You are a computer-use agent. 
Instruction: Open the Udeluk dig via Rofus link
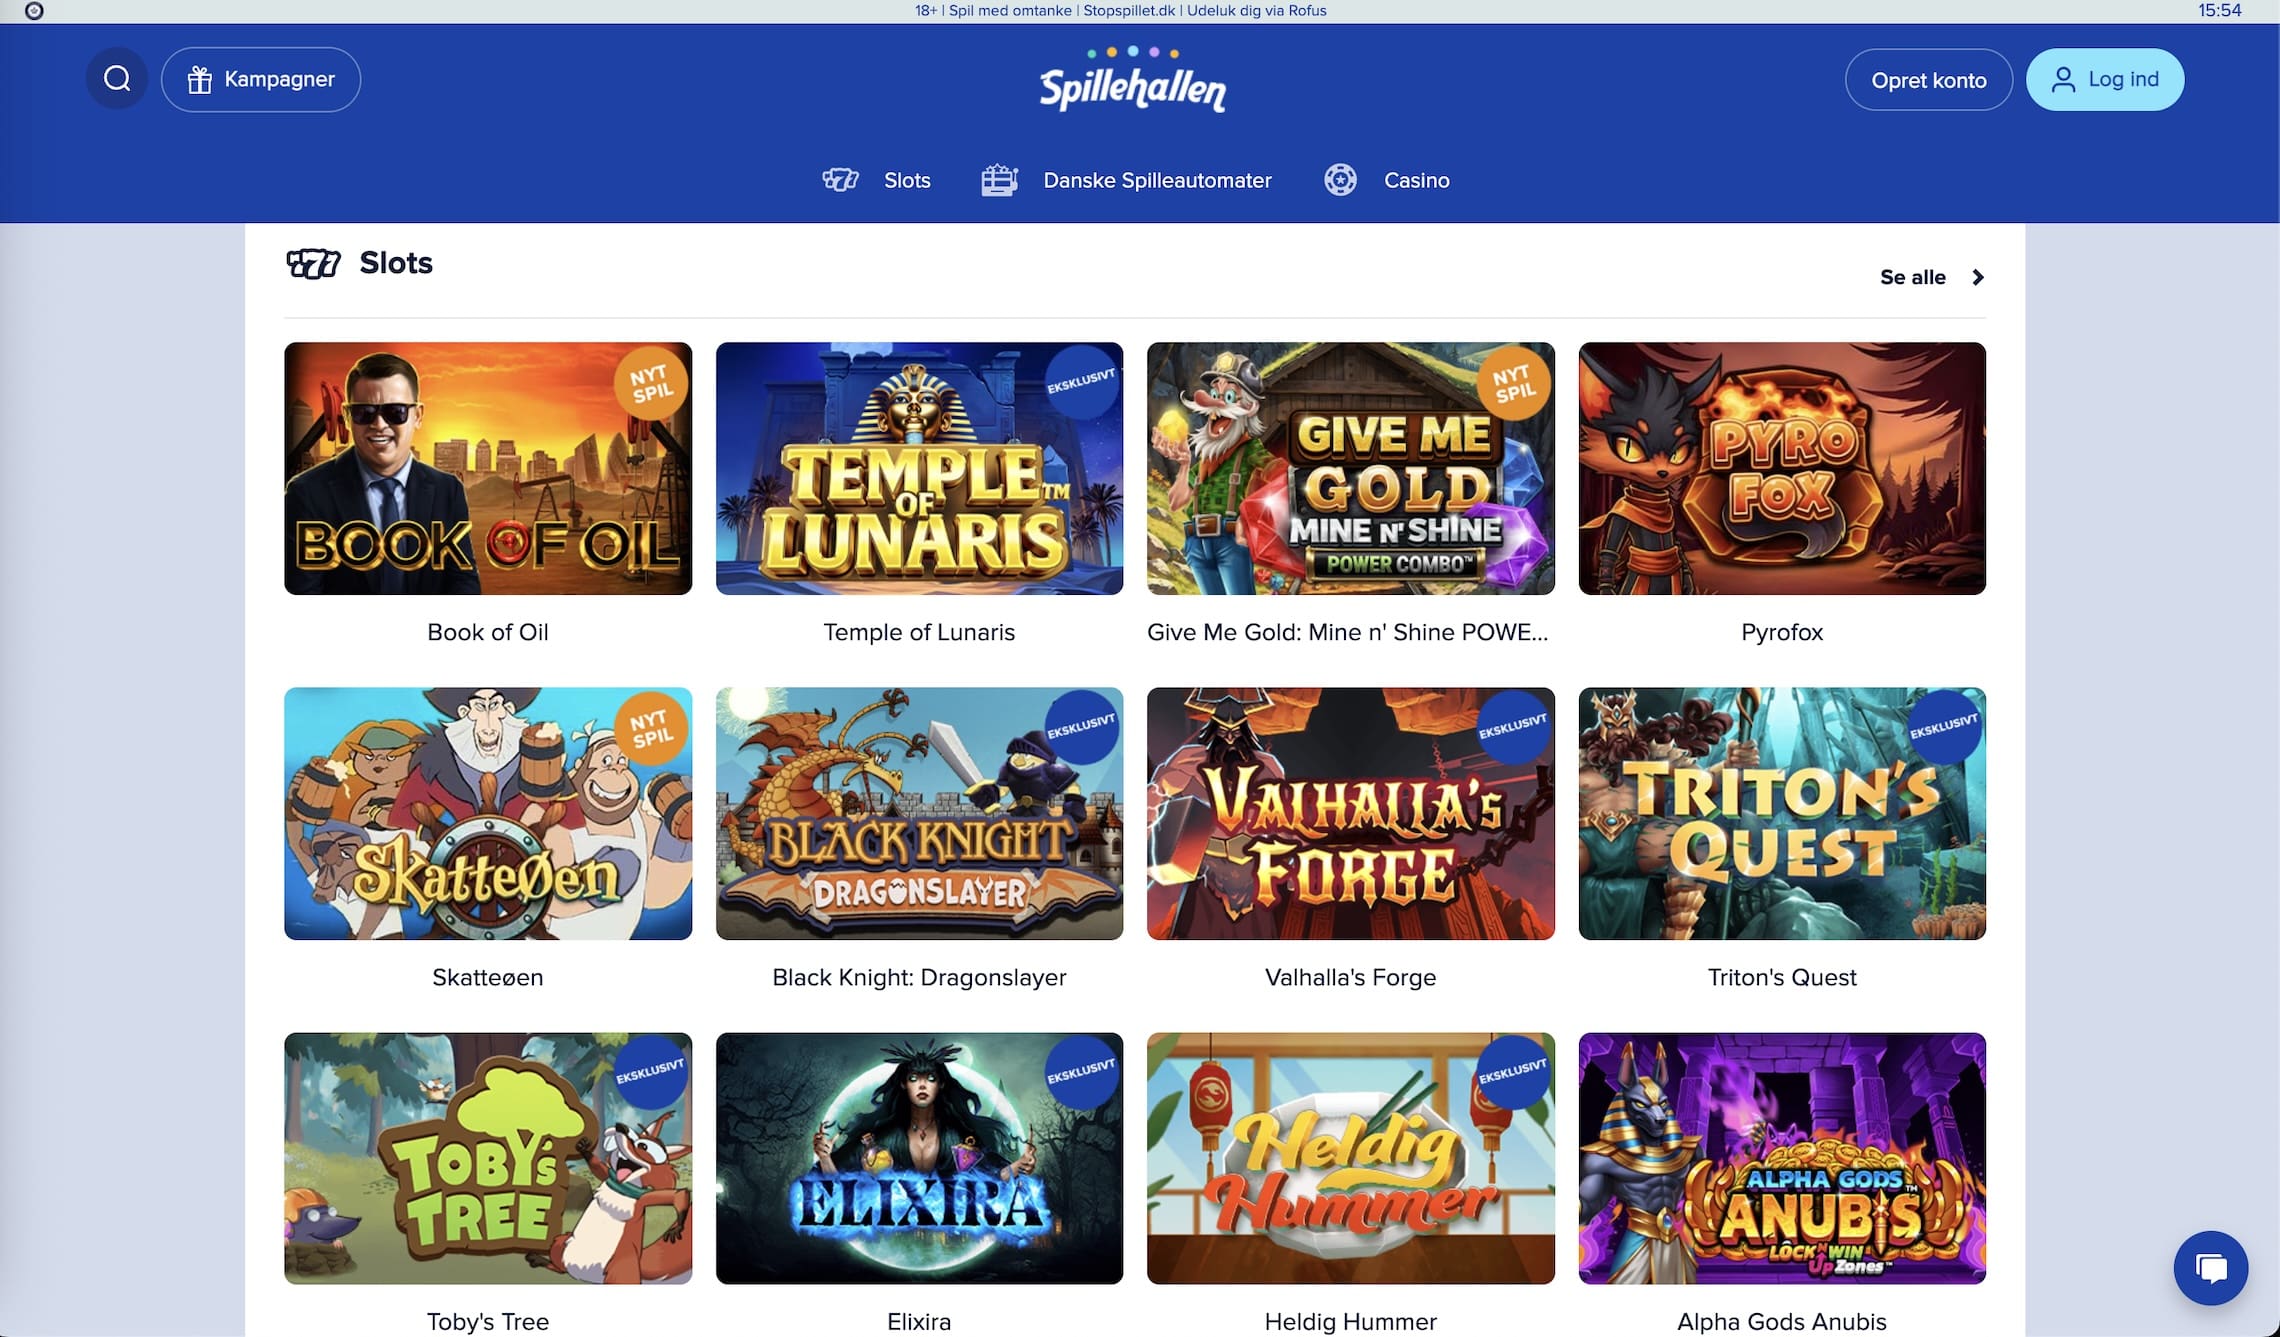pyautogui.click(x=1256, y=11)
